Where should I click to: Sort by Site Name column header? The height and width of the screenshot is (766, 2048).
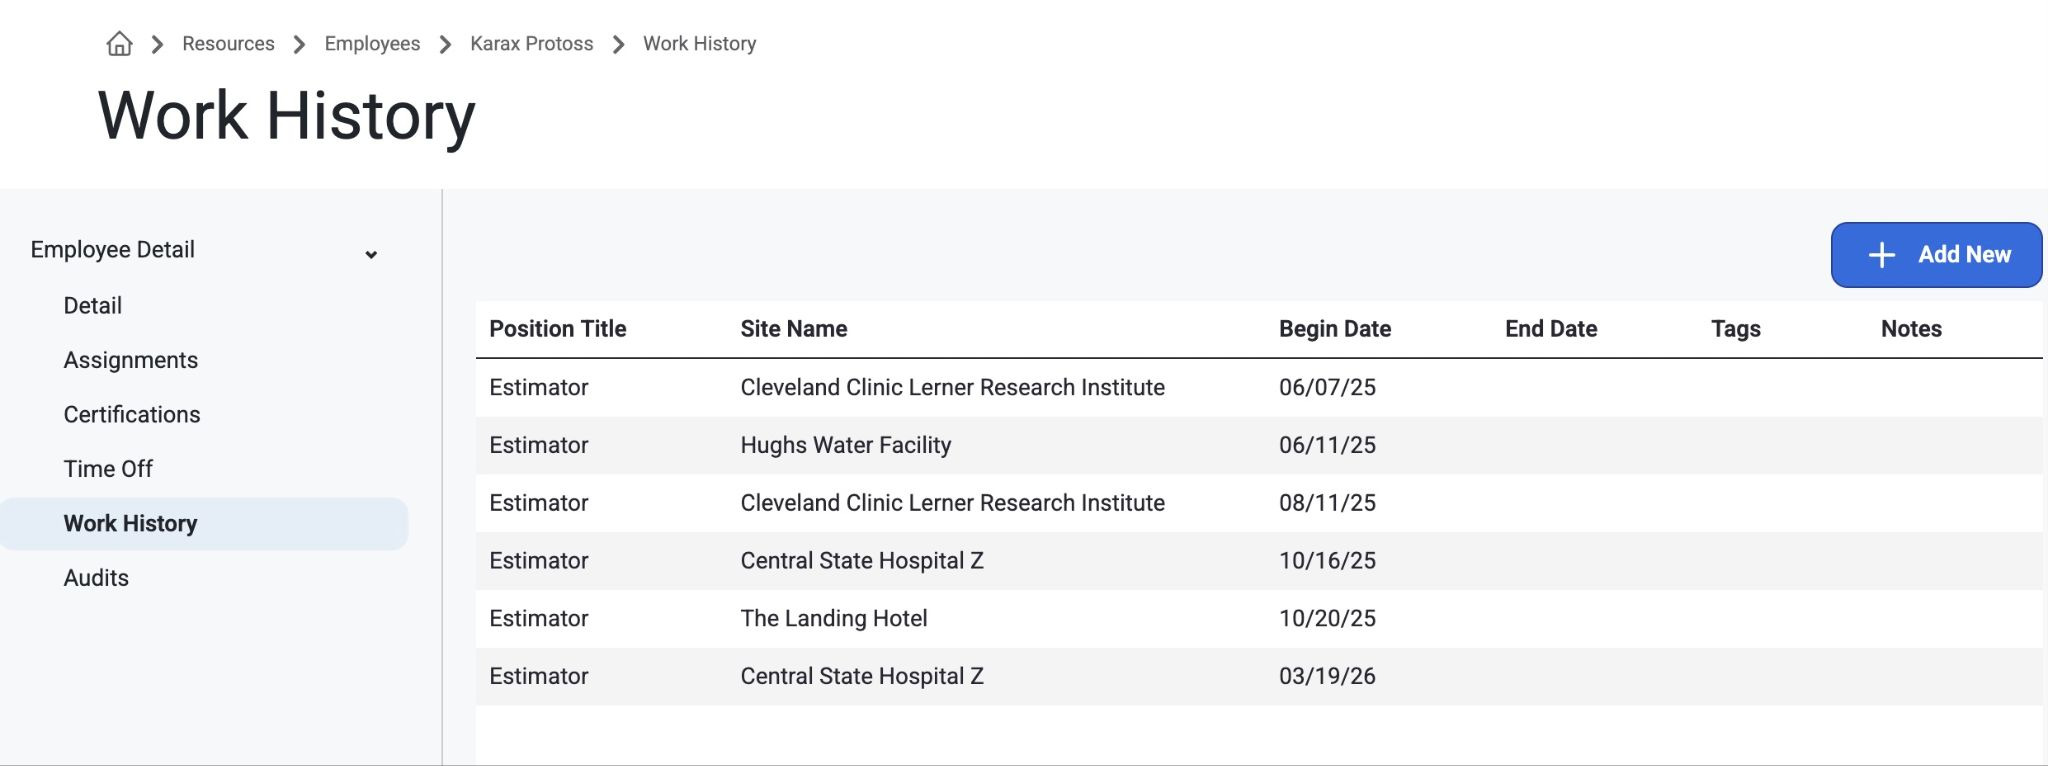[x=794, y=329]
